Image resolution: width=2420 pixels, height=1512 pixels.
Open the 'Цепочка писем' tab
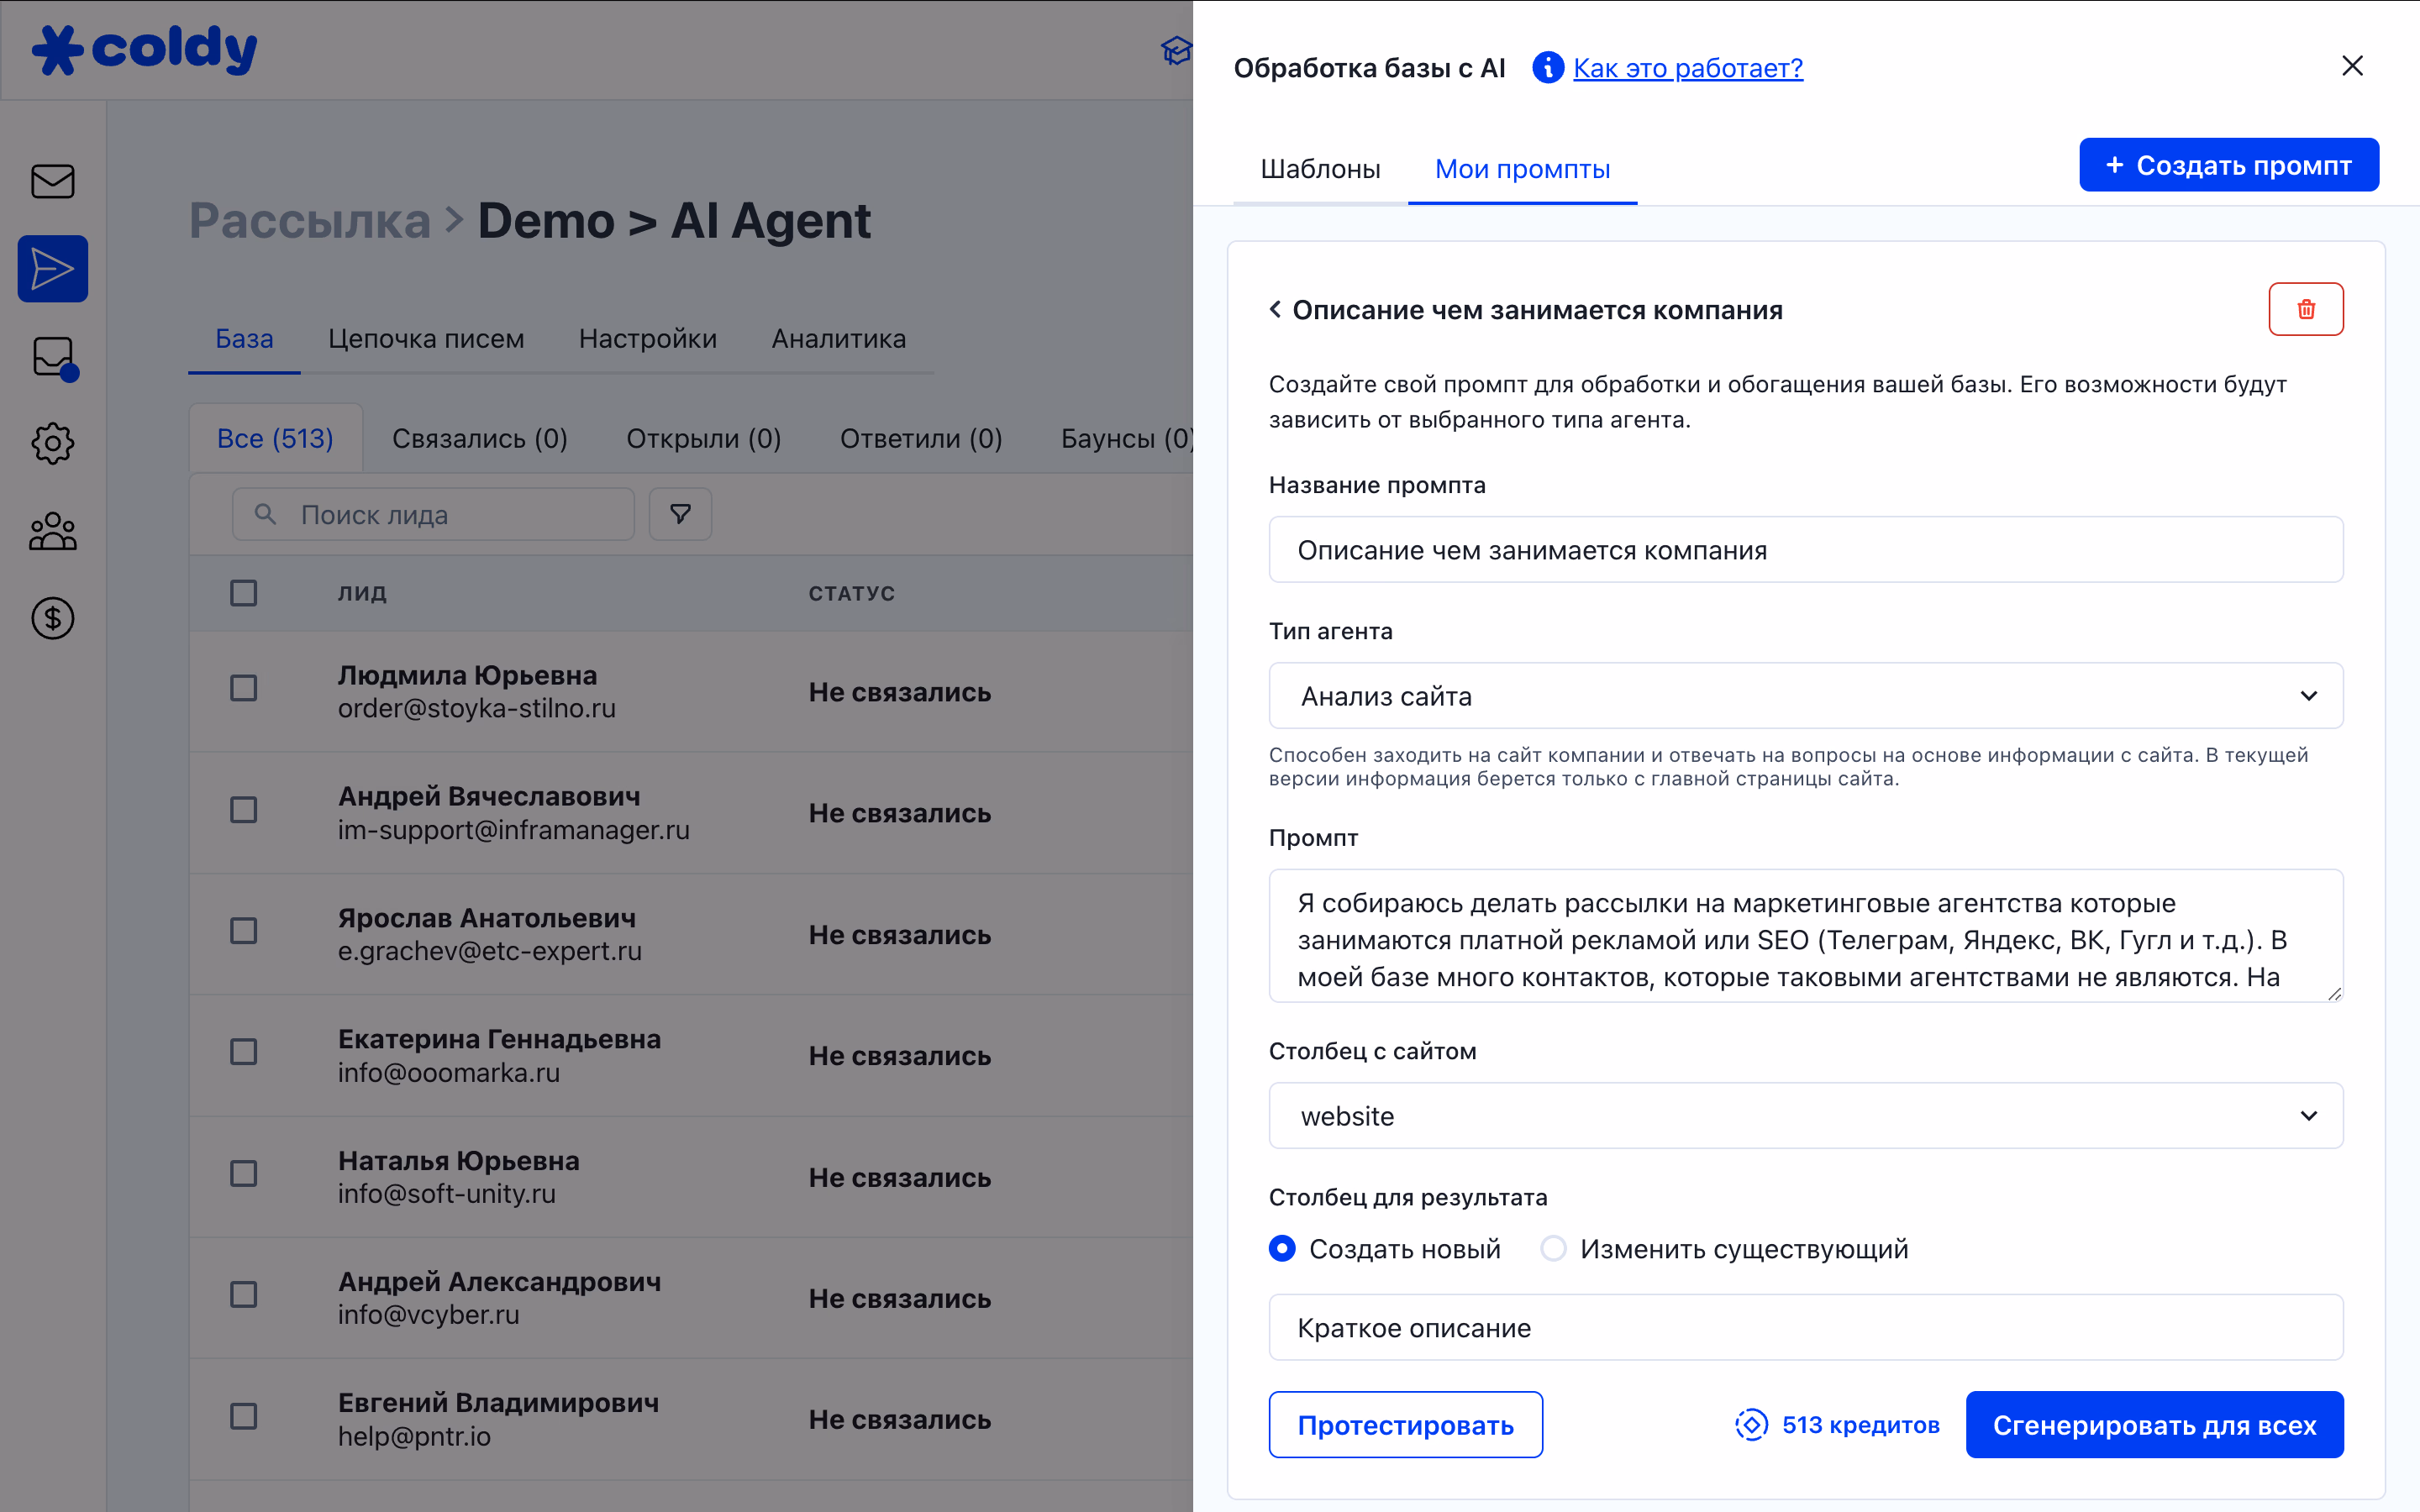pos(426,339)
